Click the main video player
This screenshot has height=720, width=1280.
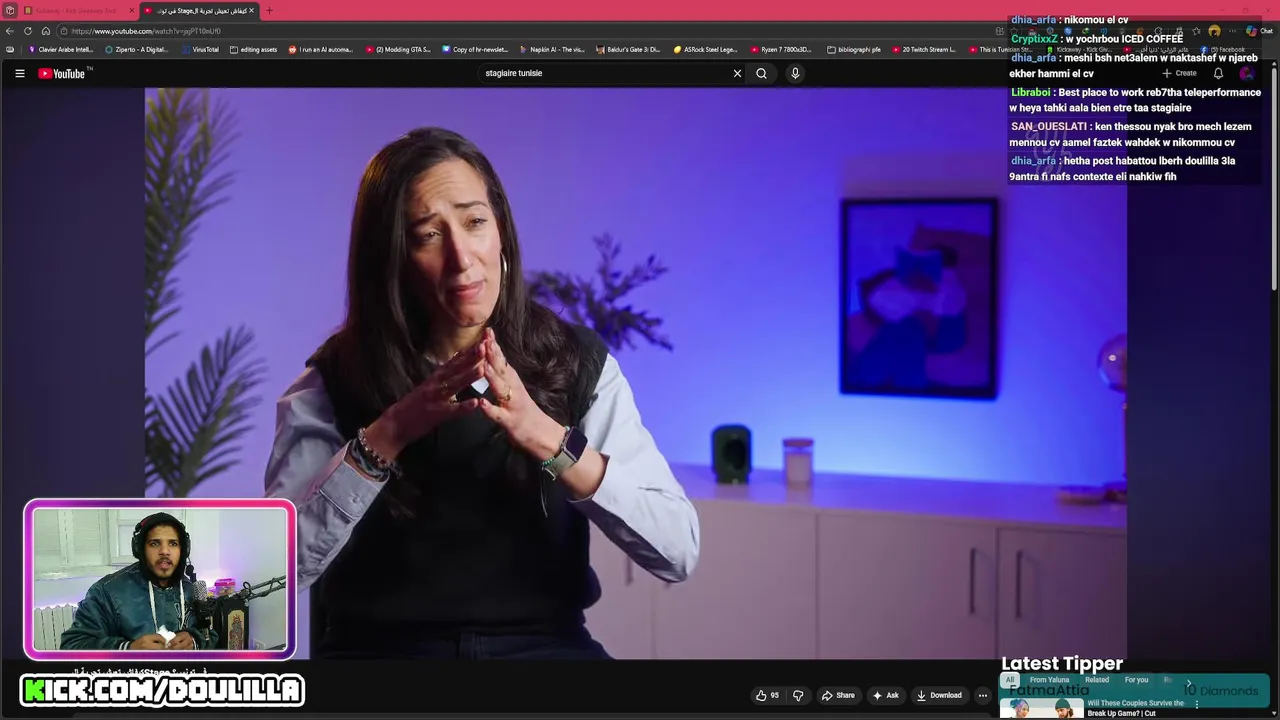(636, 373)
